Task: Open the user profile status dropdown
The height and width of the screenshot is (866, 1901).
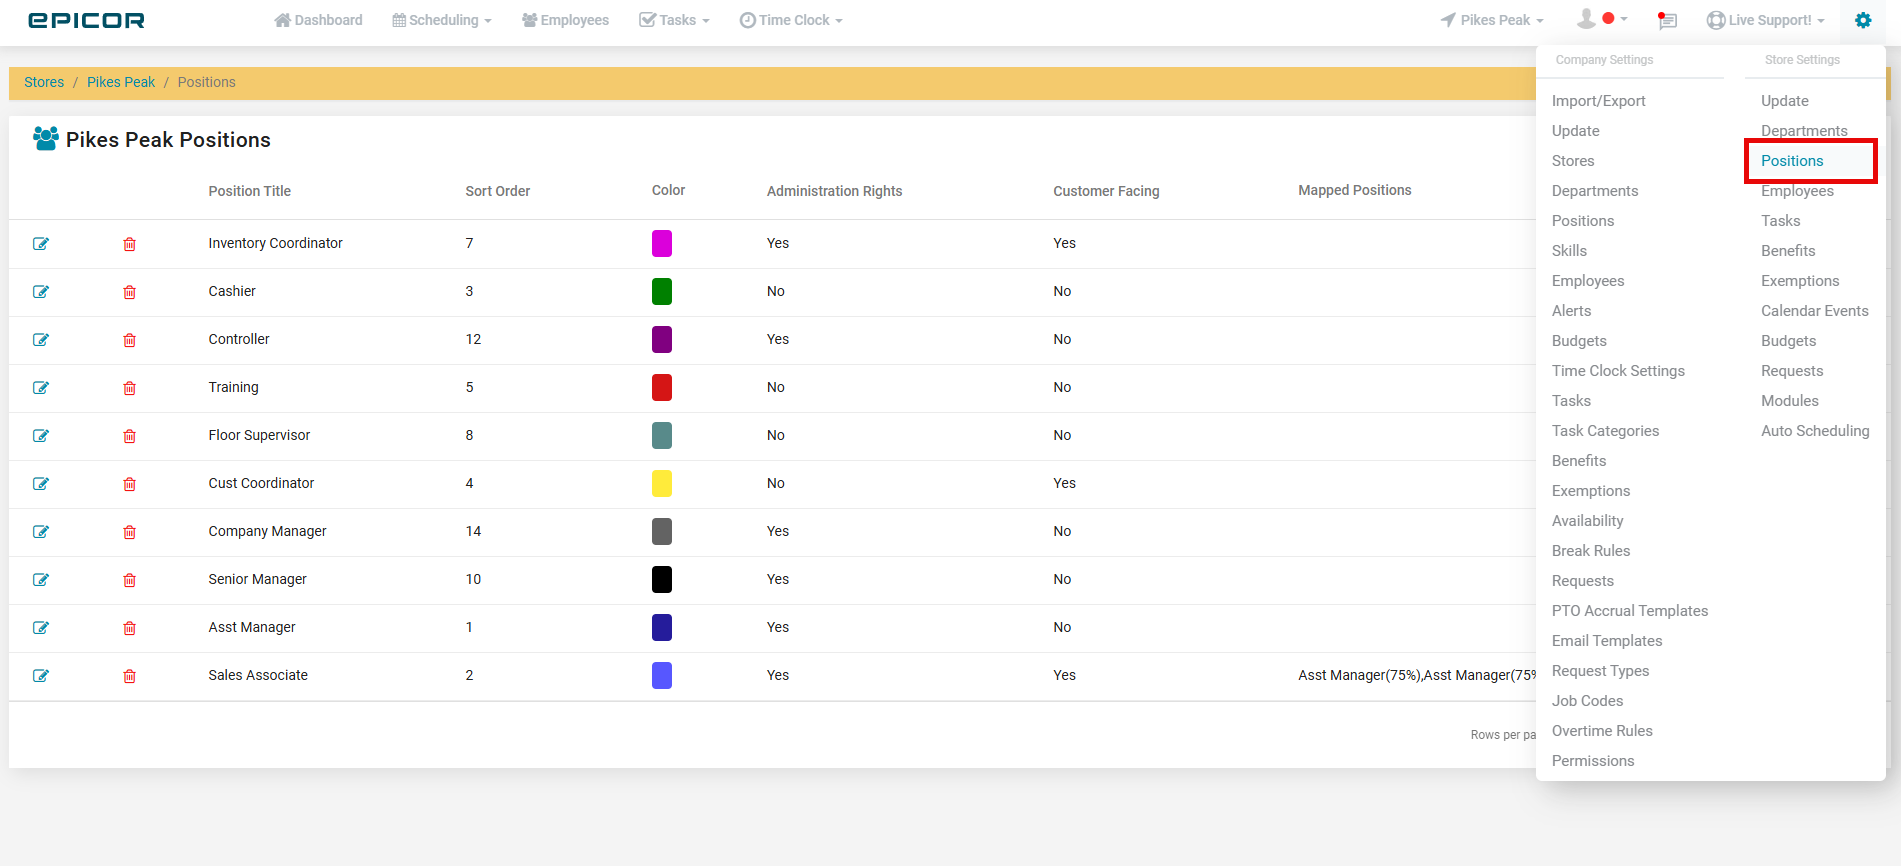Action: [1602, 19]
